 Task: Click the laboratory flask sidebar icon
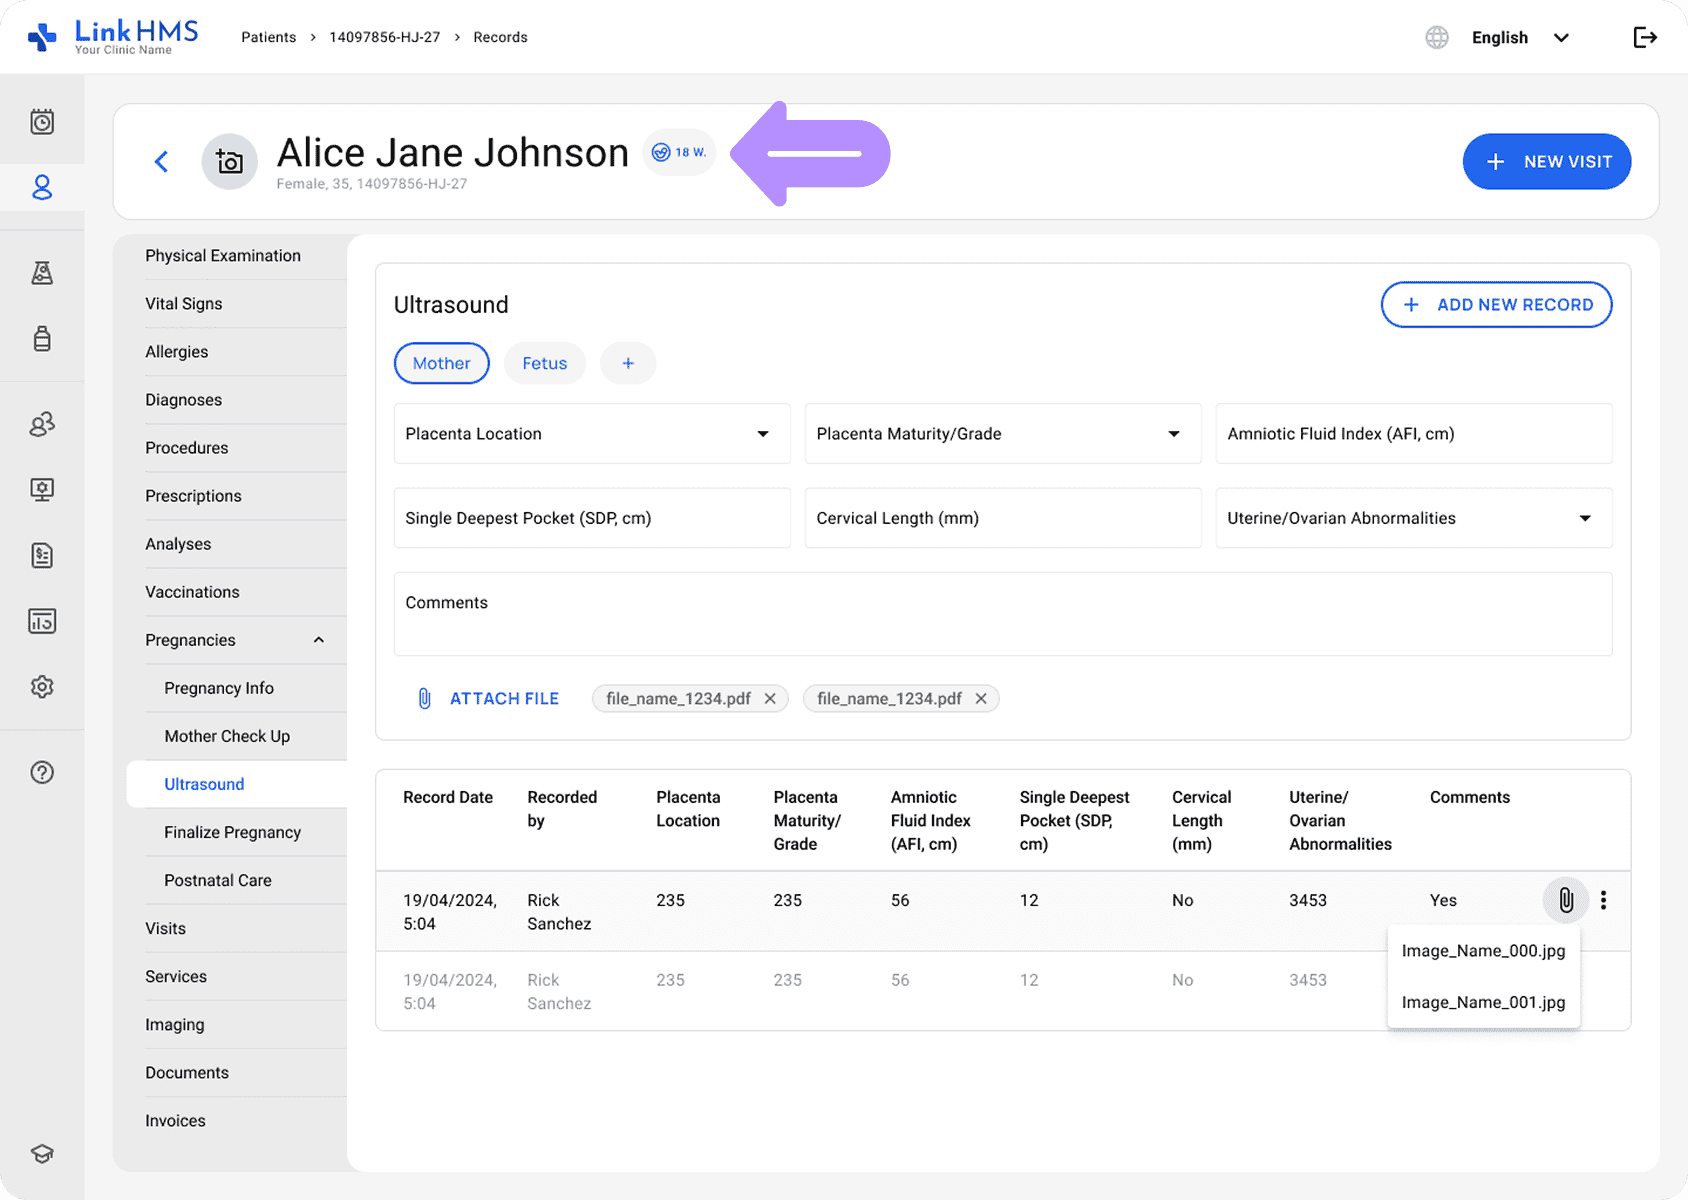[42, 273]
